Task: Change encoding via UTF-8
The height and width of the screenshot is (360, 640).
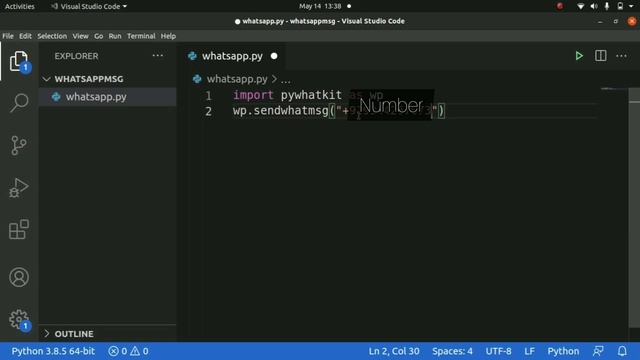Action: (498, 351)
